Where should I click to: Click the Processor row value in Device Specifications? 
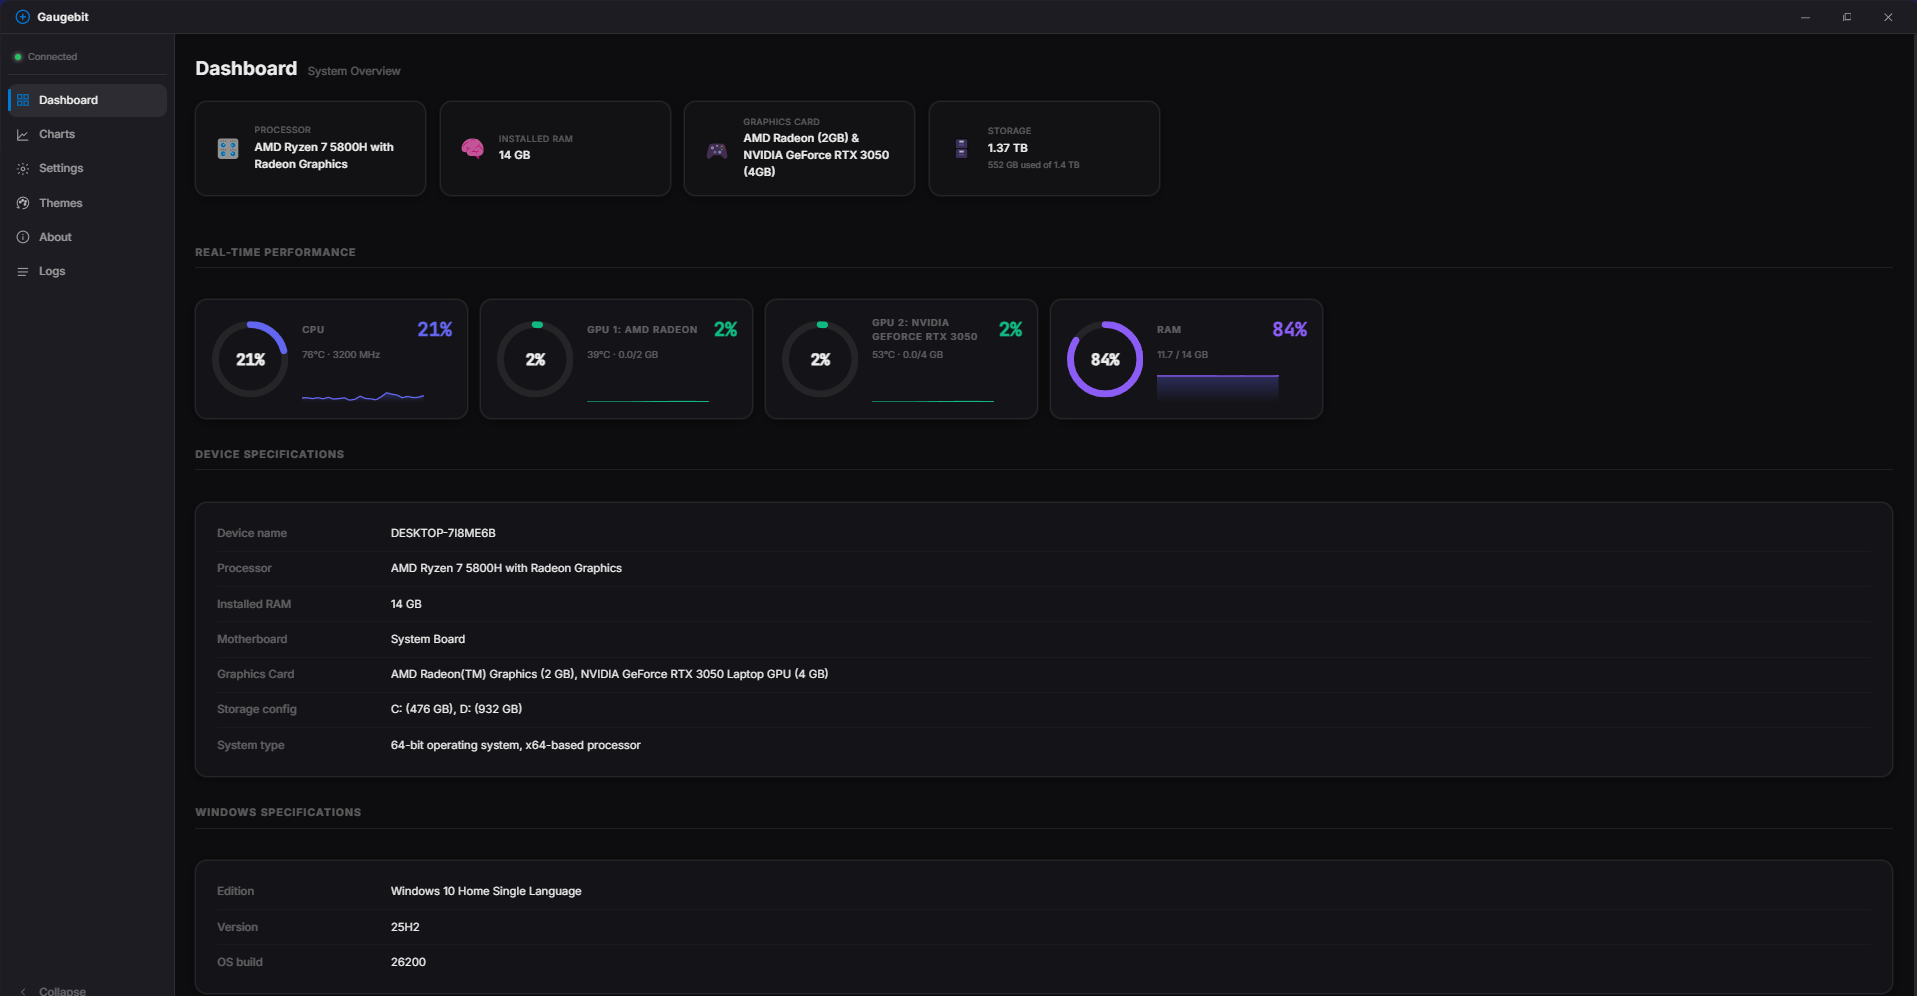506,568
